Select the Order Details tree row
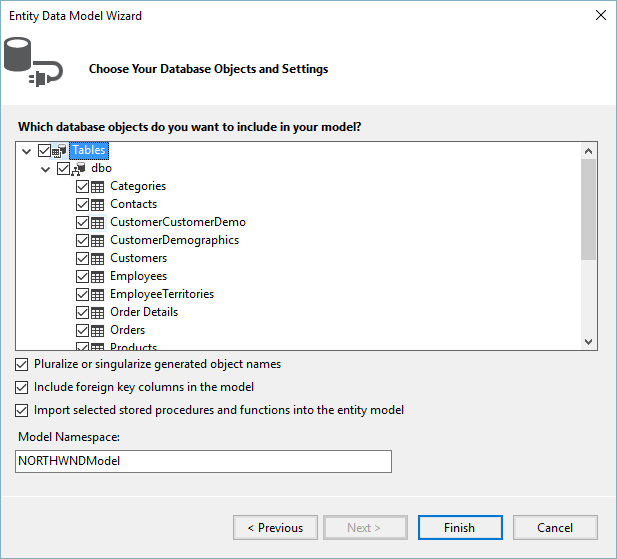Image resolution: width=617 pixels, height=559 pixels. tap(144, 312)
